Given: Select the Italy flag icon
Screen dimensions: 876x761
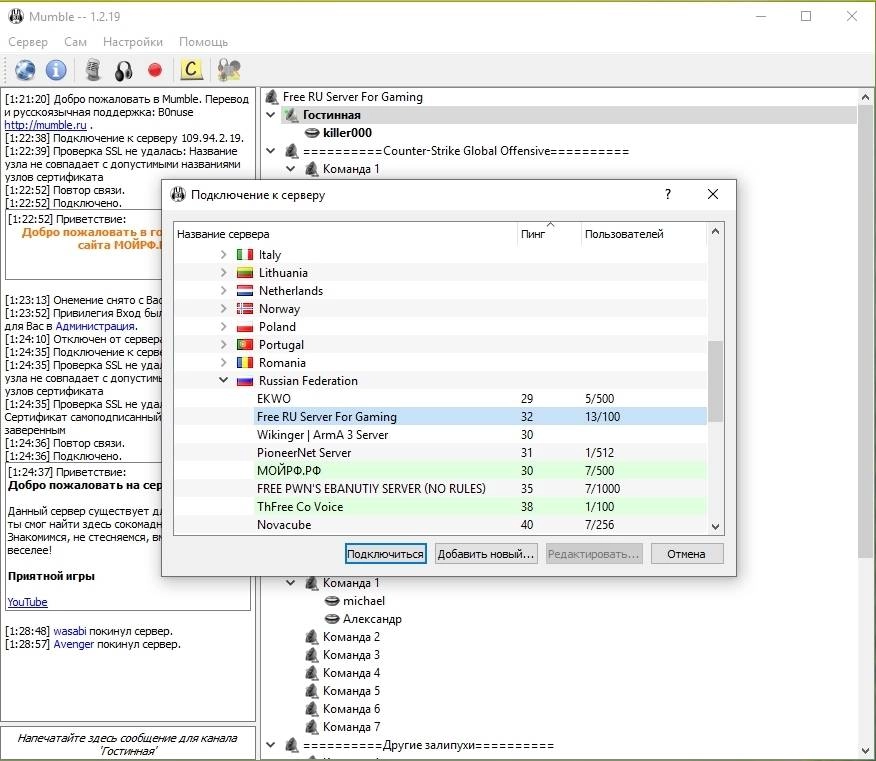Looking at the screenshot, I should pos(245,255).
